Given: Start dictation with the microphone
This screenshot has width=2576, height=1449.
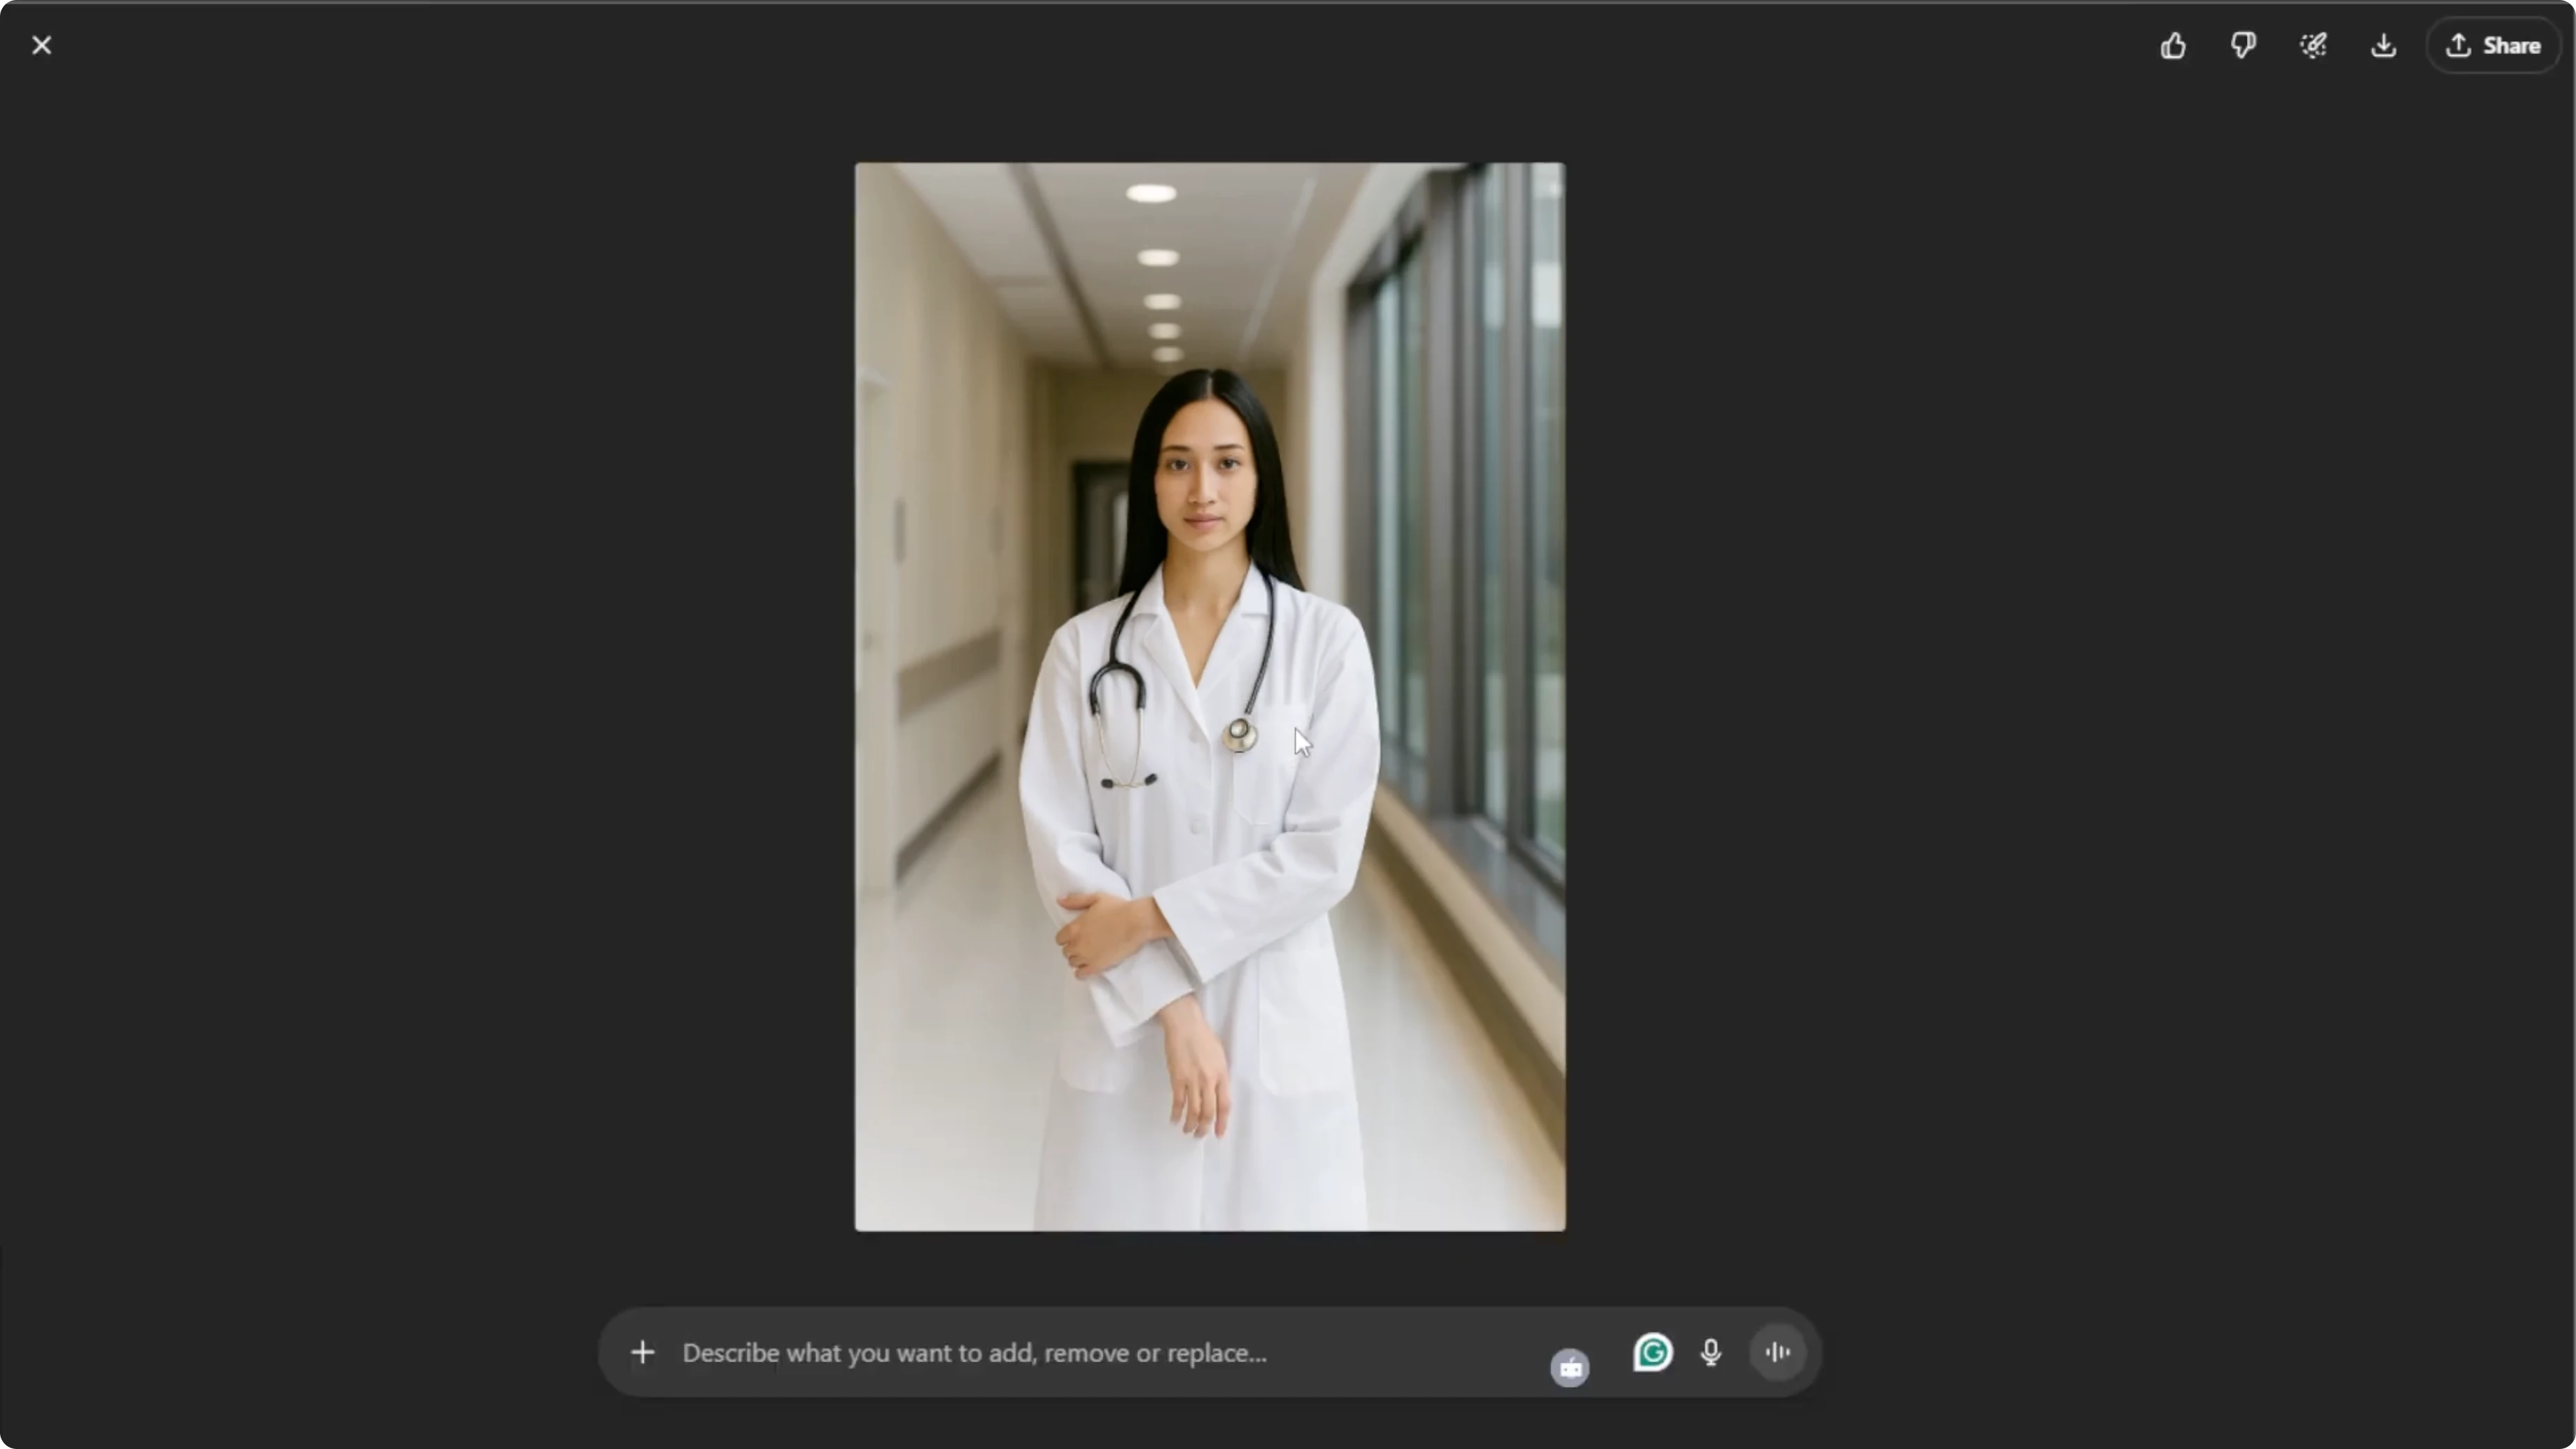Looking at the screenshot, I should (x=1711, y=1352).
